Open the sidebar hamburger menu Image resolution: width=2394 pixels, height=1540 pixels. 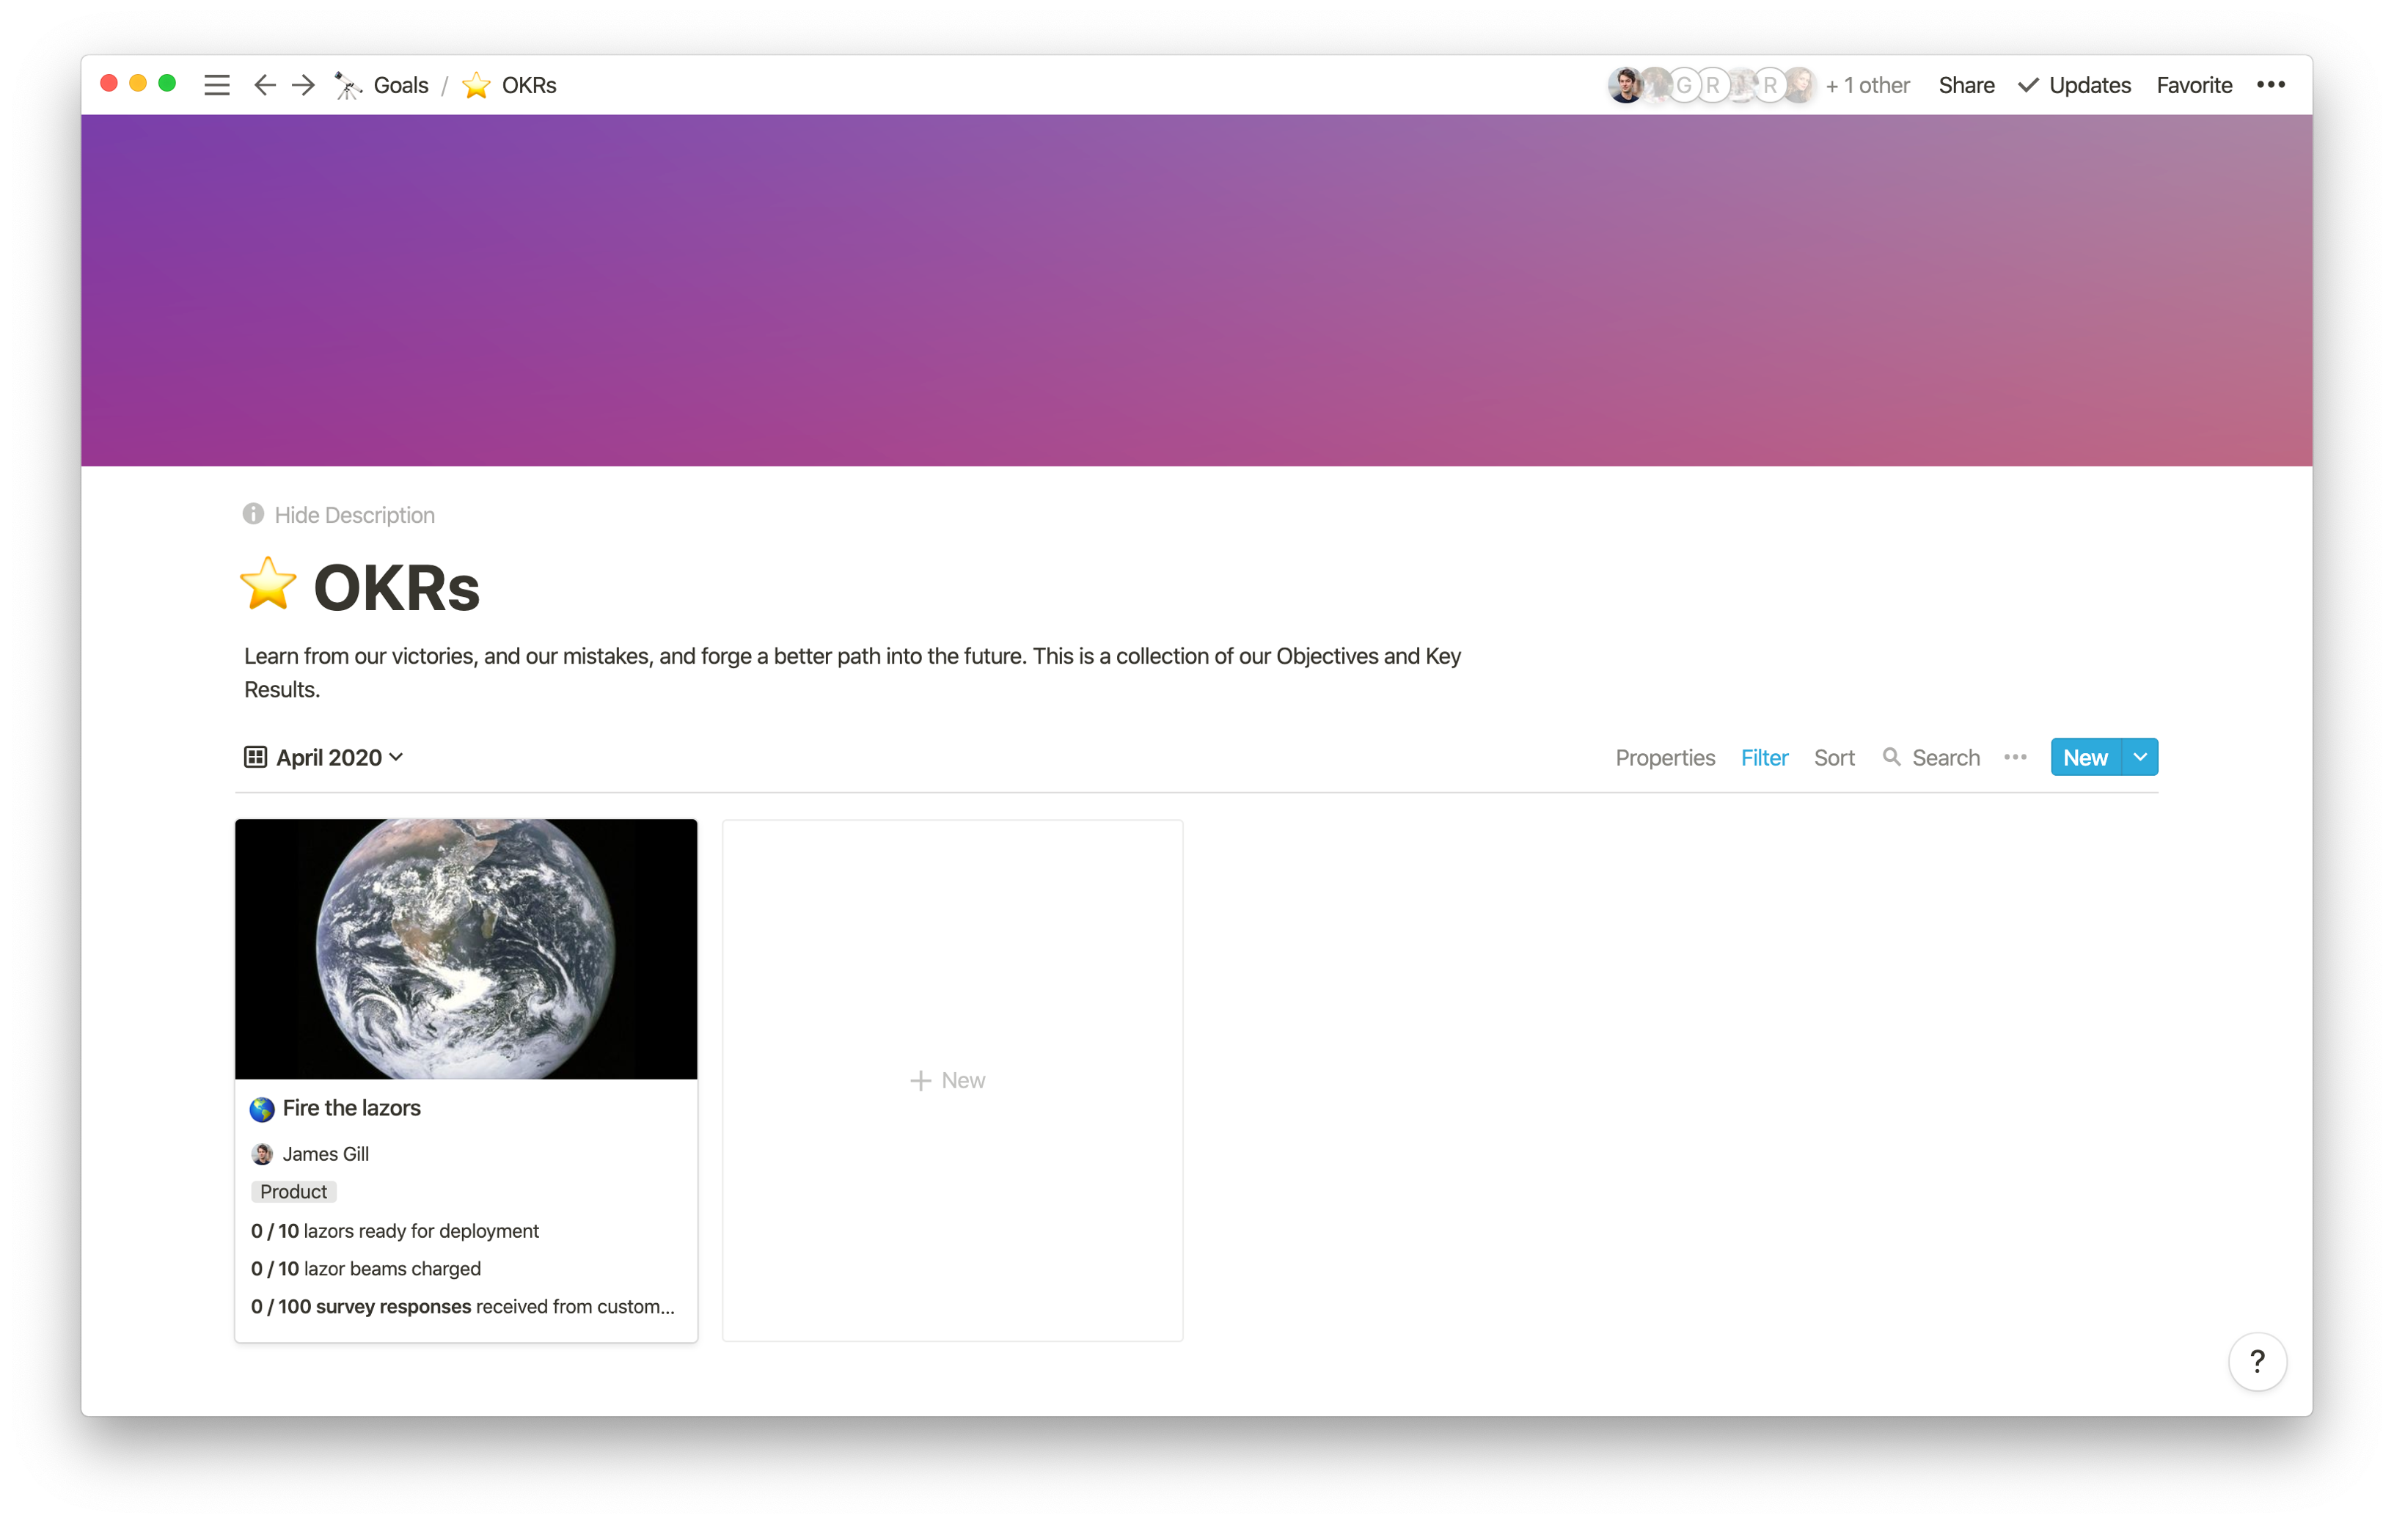[217, 85]
